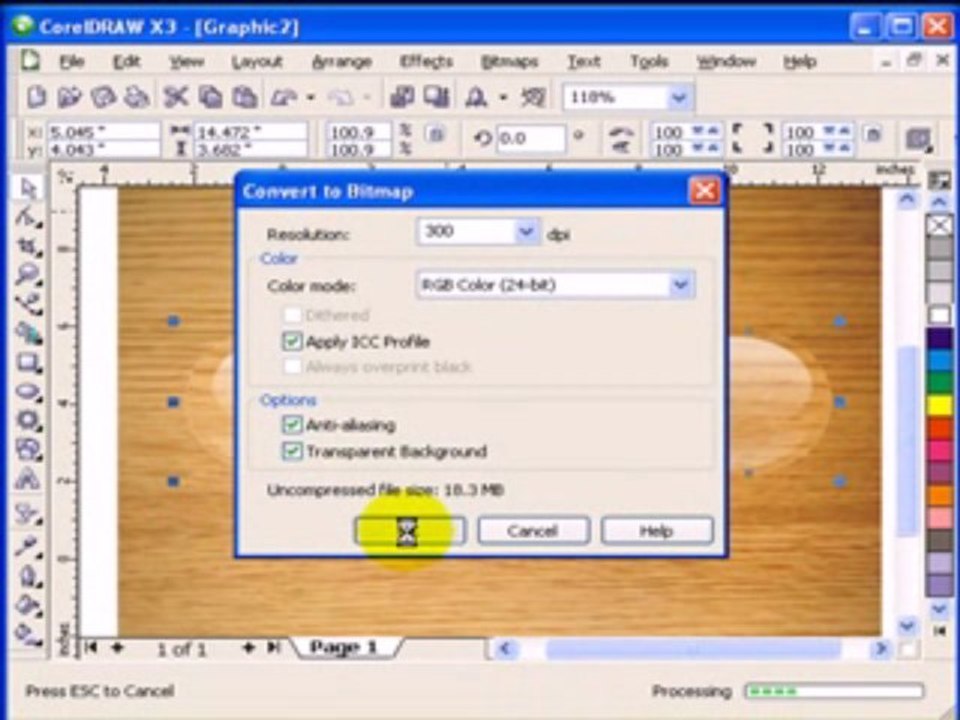Select the Outline tool in the toolbox
This screenshot has height=720, width=960.
pos(28,576)
